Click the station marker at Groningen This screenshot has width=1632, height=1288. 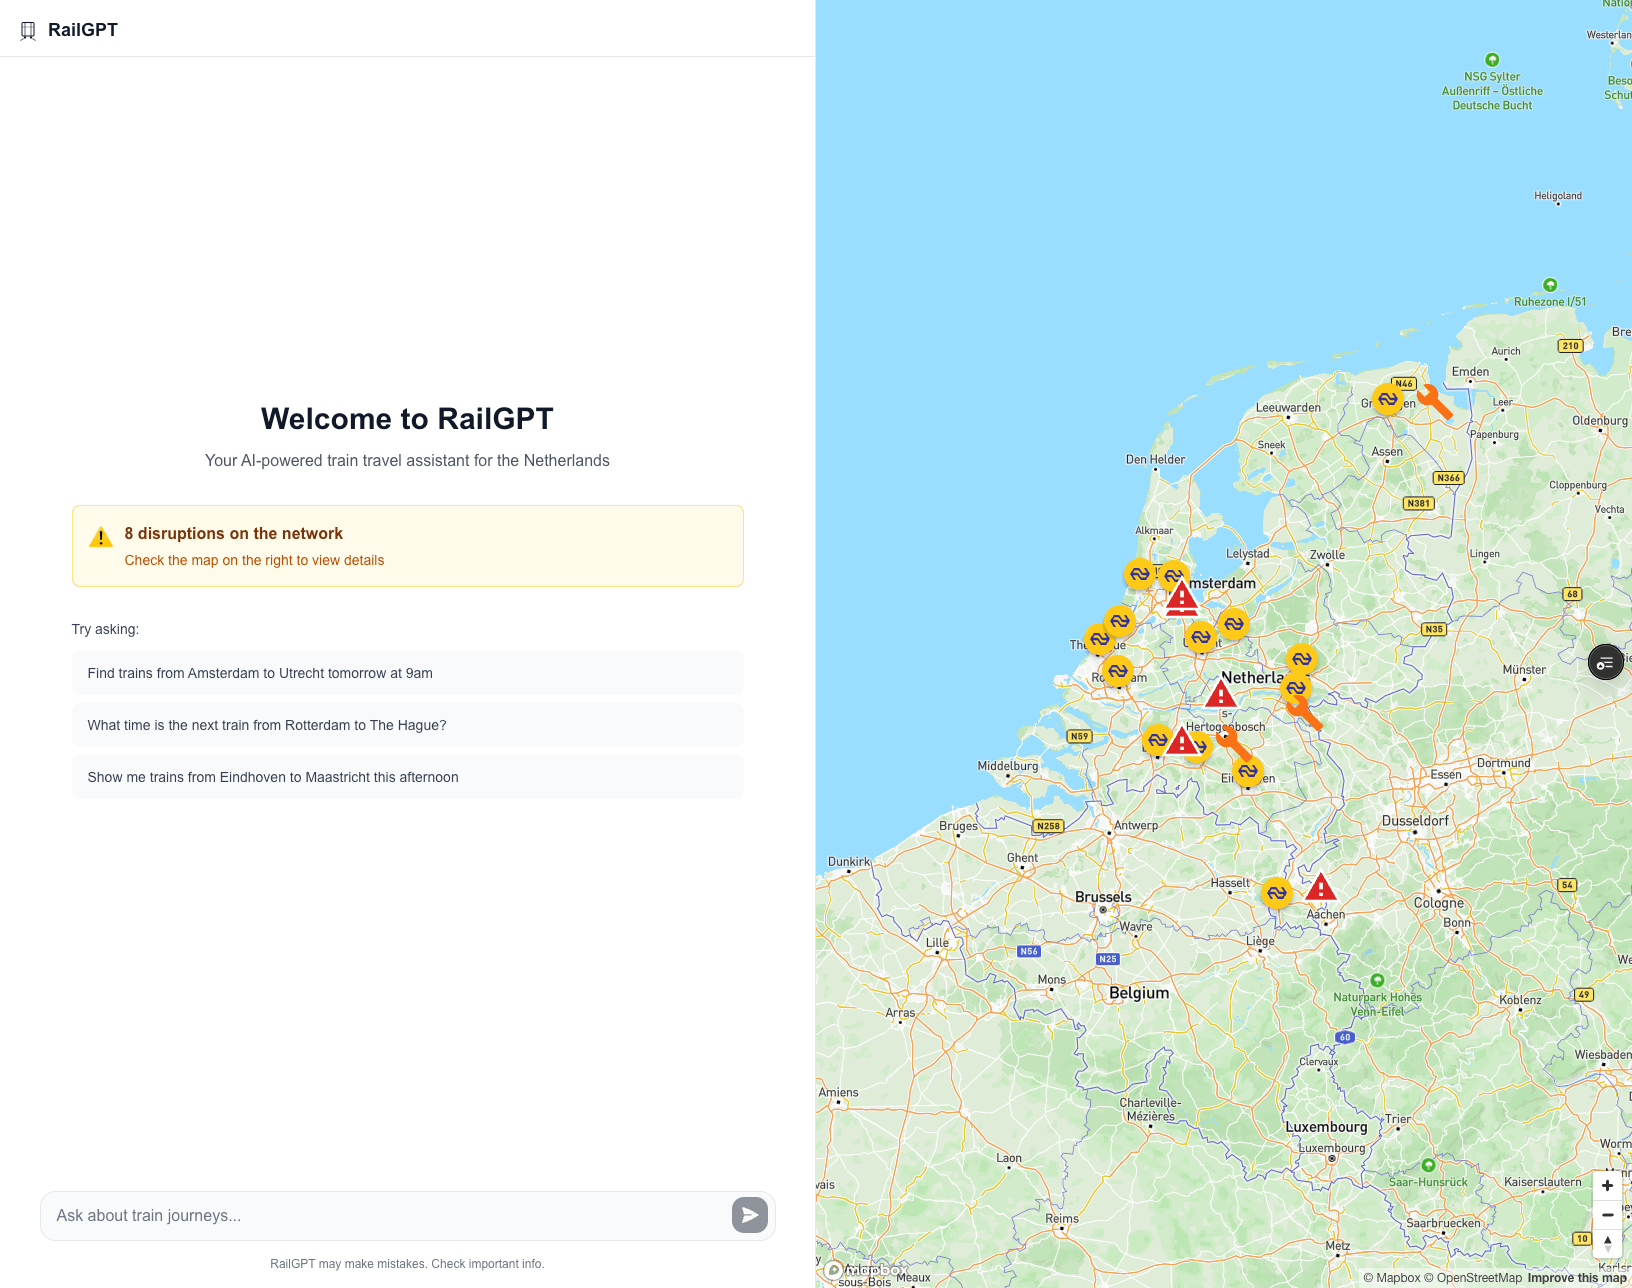(x=1388, y=400)
